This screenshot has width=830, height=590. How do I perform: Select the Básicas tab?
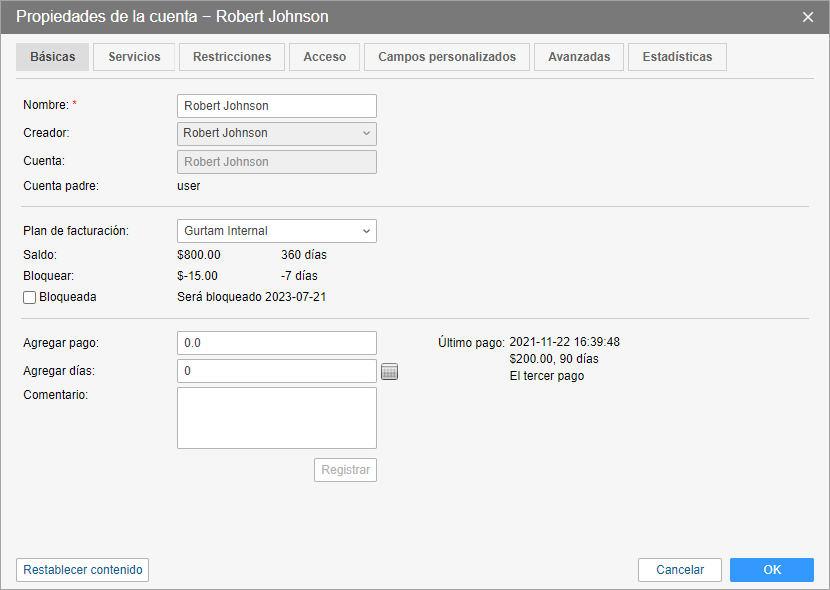point(53,57)
